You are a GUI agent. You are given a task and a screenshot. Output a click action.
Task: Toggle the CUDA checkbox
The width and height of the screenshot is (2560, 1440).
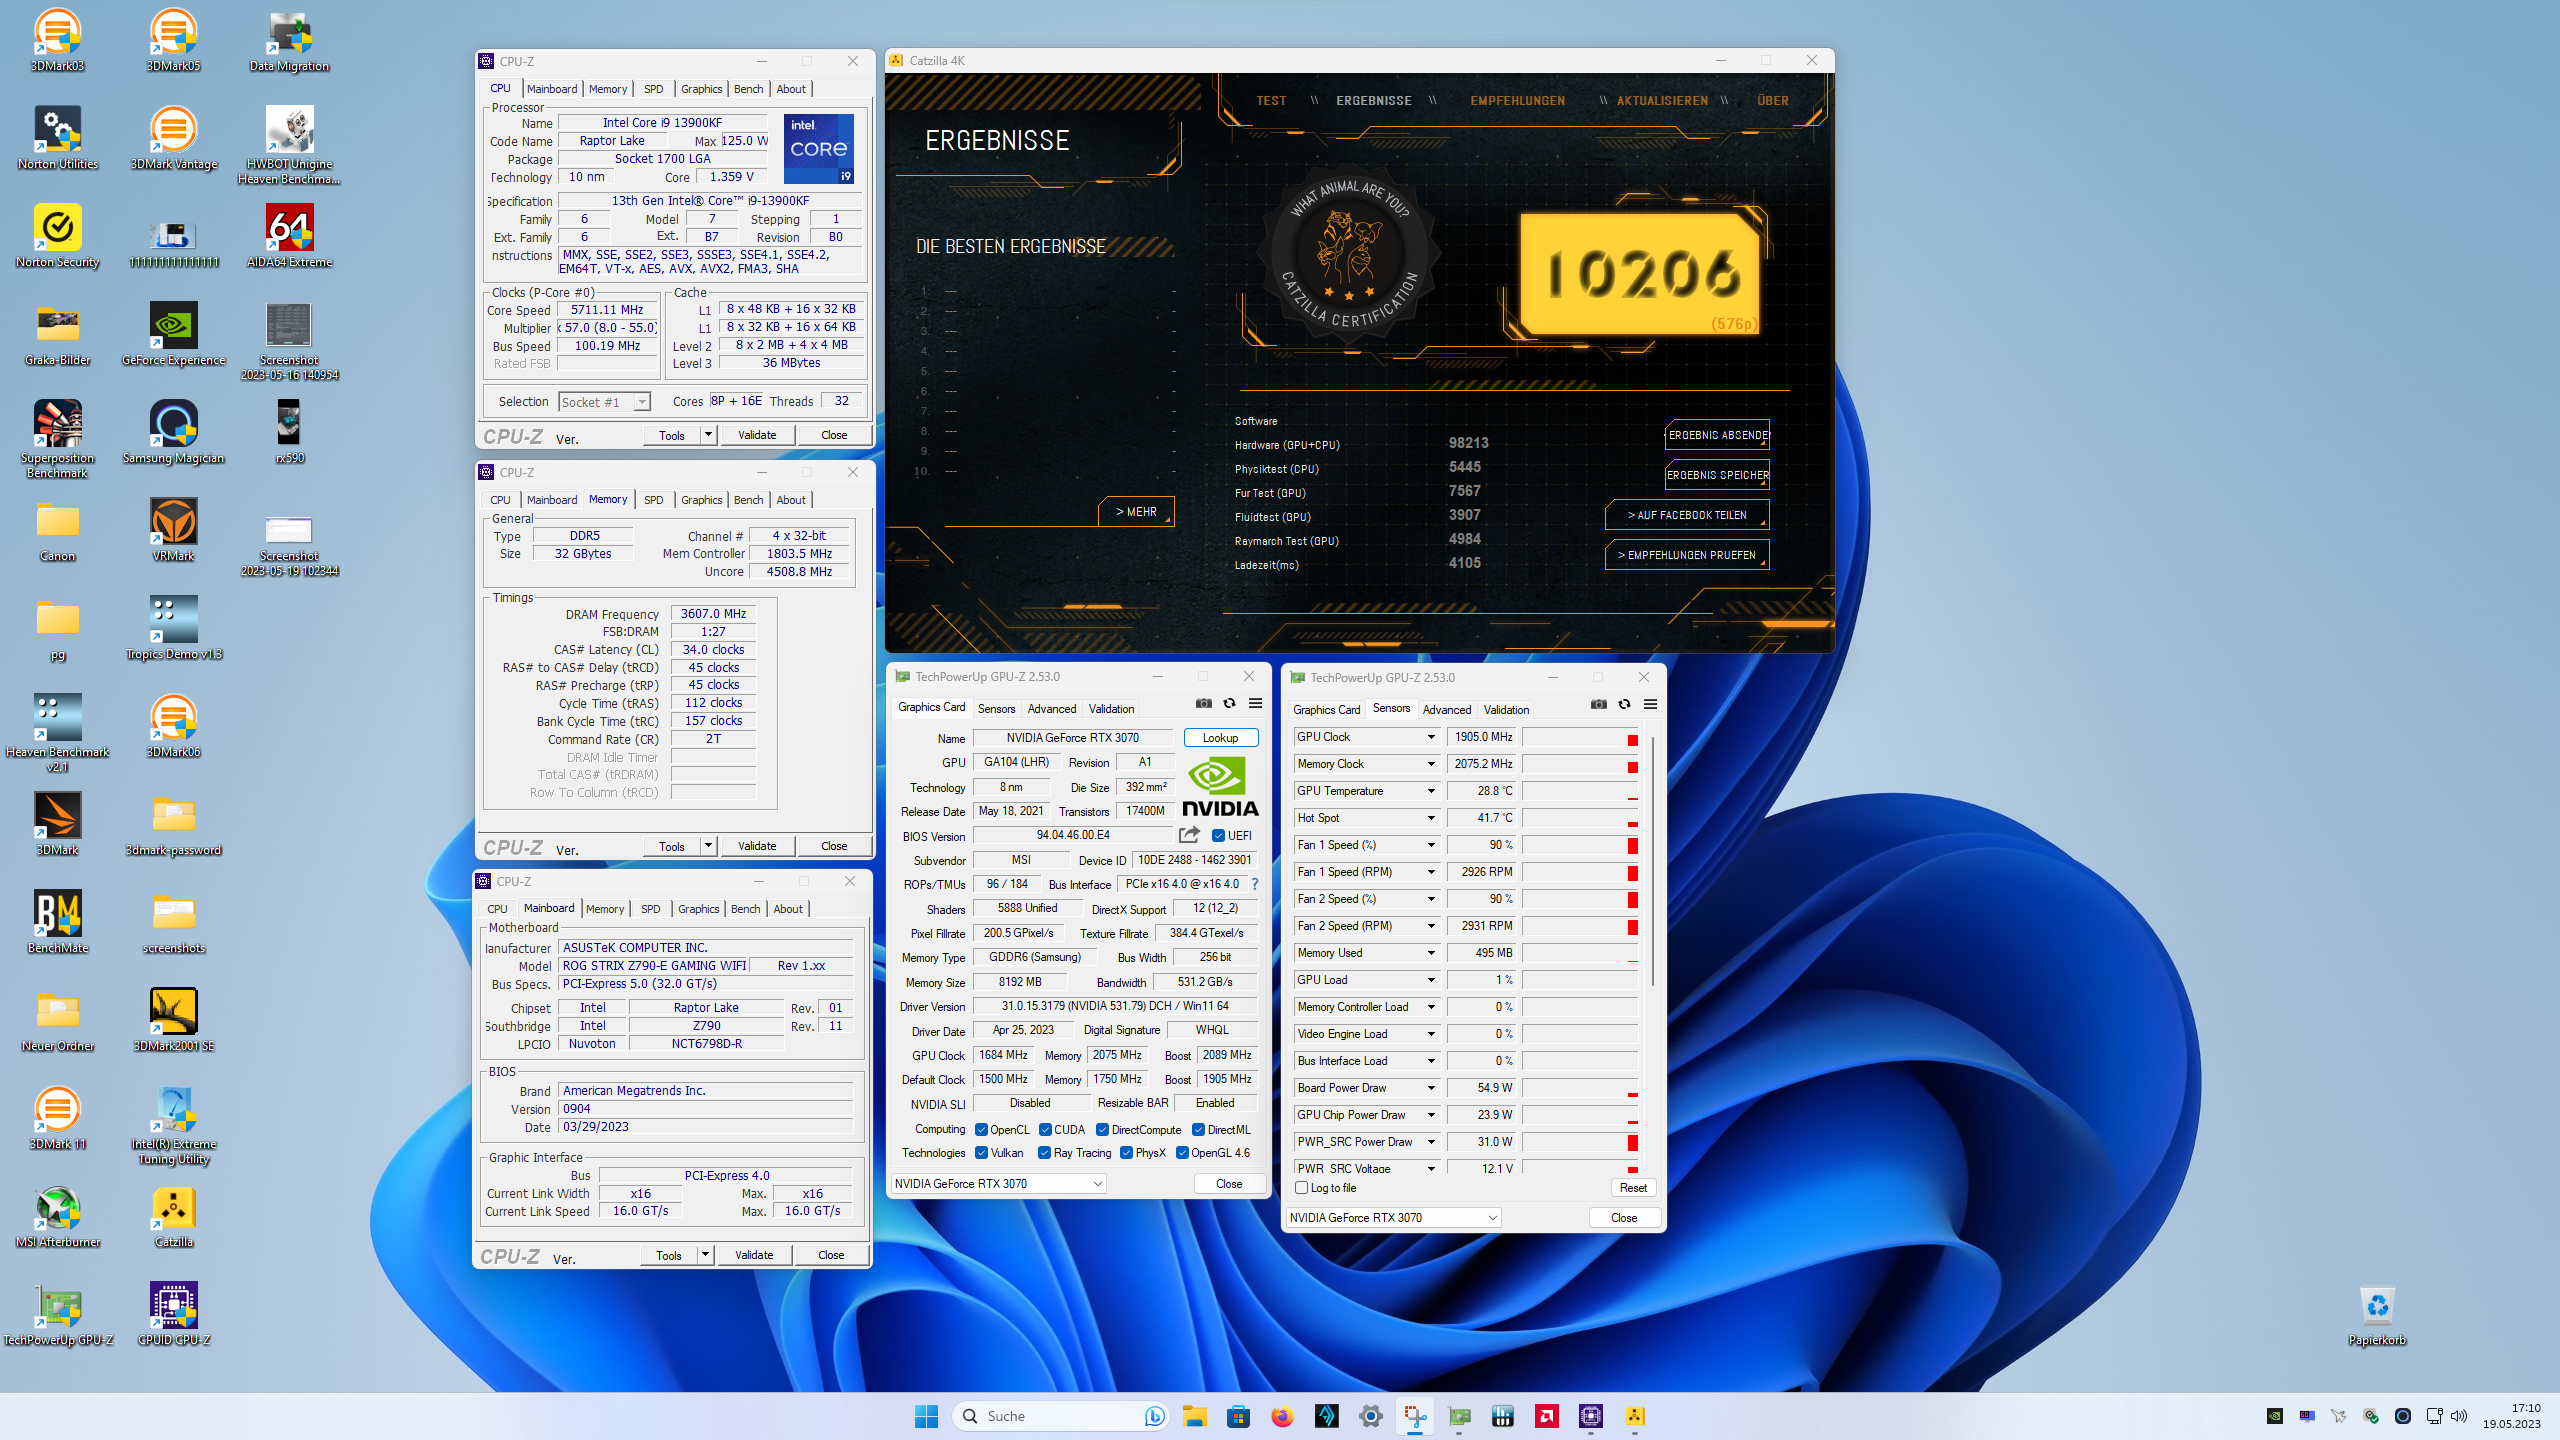coord(1045,1130)
